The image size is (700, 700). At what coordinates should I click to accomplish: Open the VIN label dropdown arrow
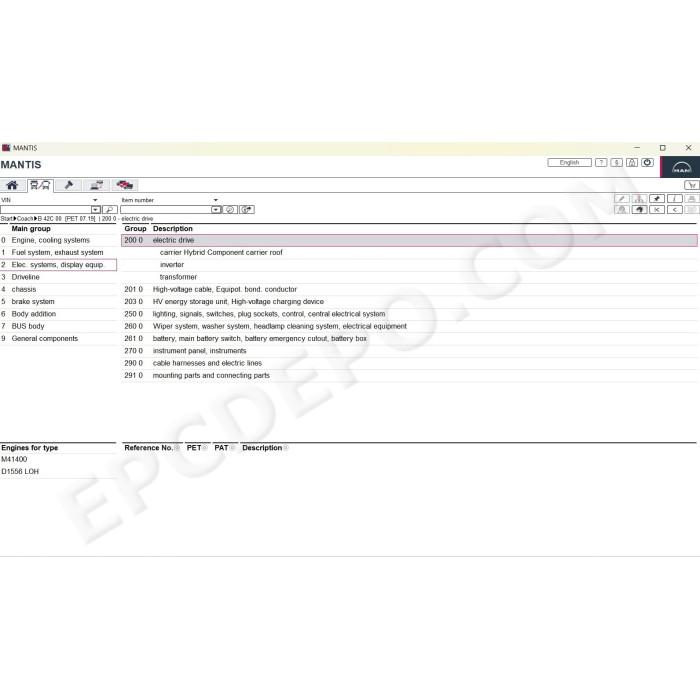pyautogui.click(x=95, y=200)
